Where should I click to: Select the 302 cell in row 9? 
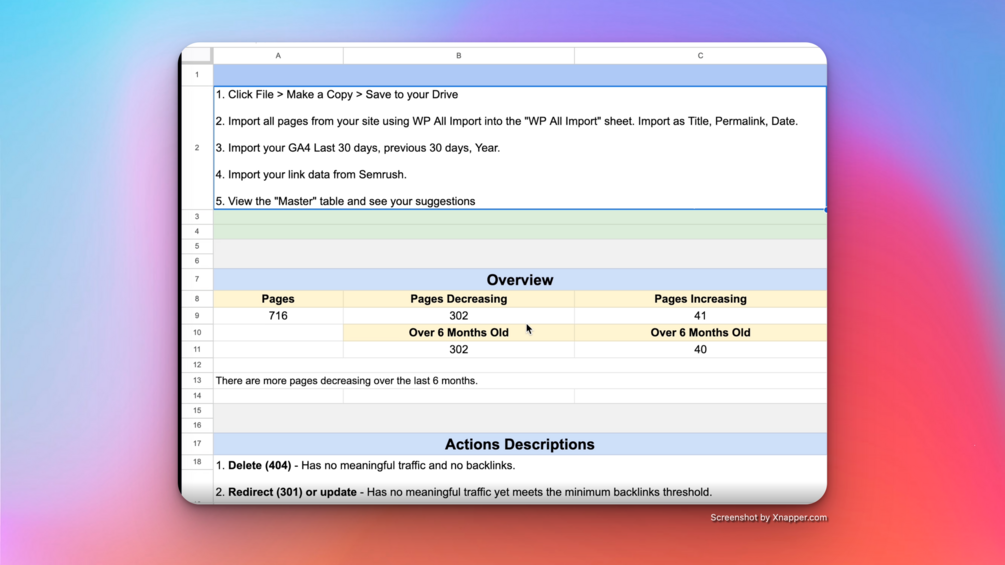point(459,315)
